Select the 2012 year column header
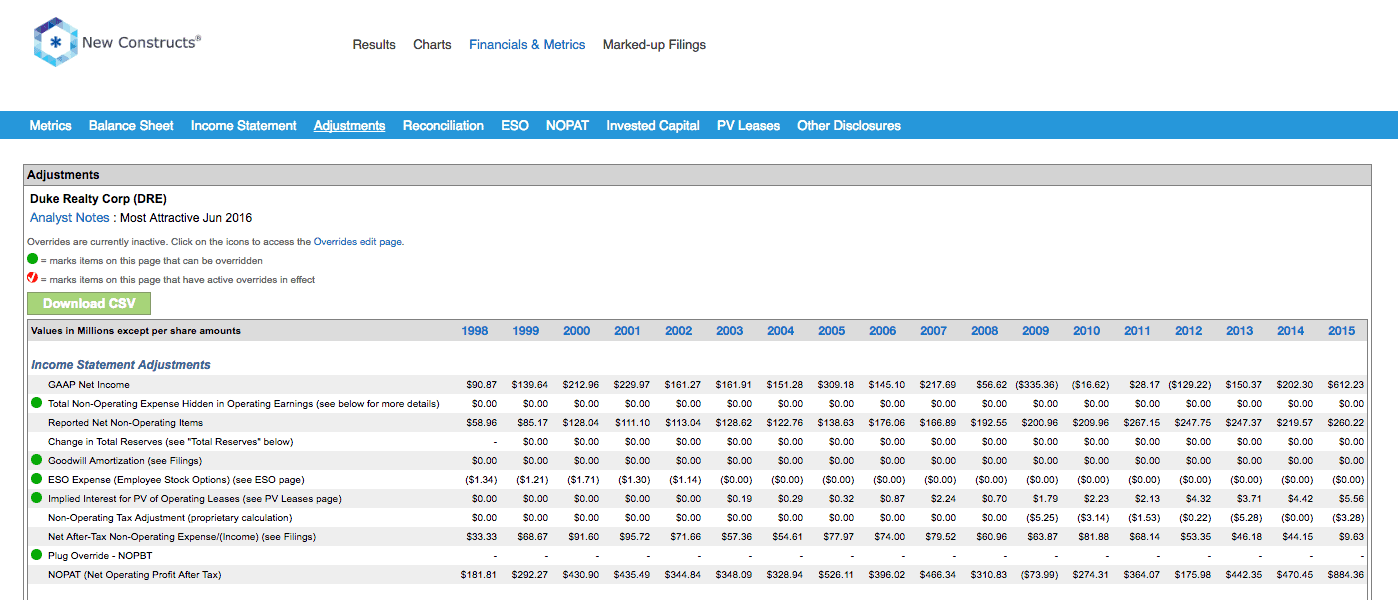This screenshot has width=1398, height=600. 1189,331
